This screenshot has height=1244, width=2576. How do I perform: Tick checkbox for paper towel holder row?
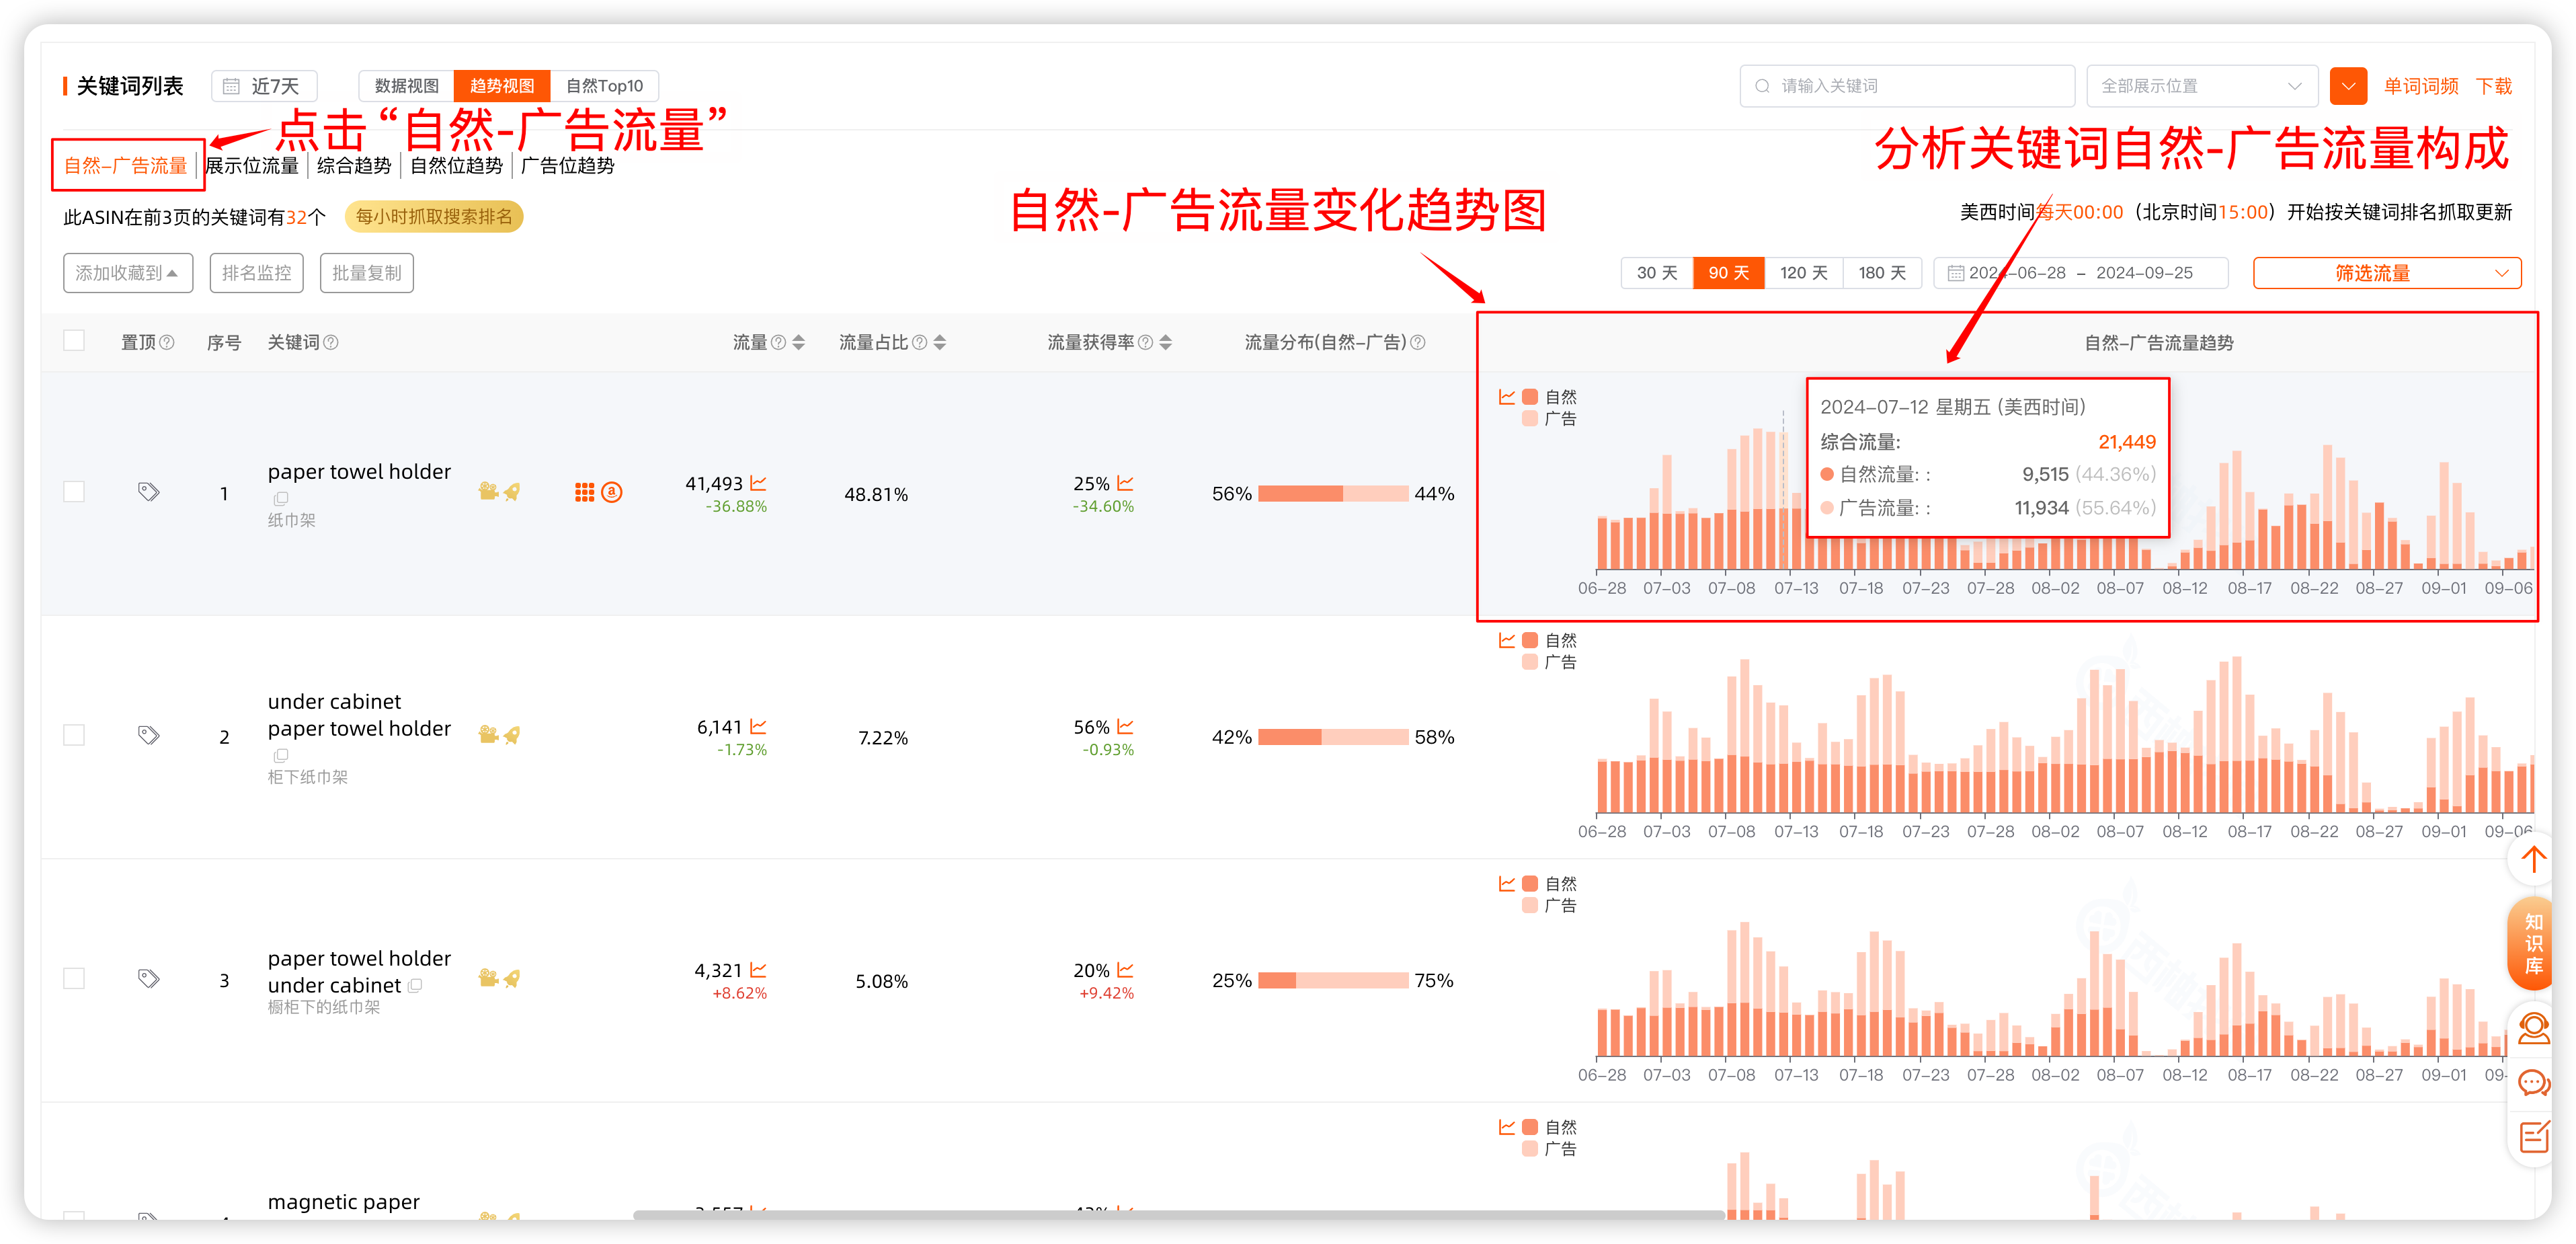click(x=74, y=492)
